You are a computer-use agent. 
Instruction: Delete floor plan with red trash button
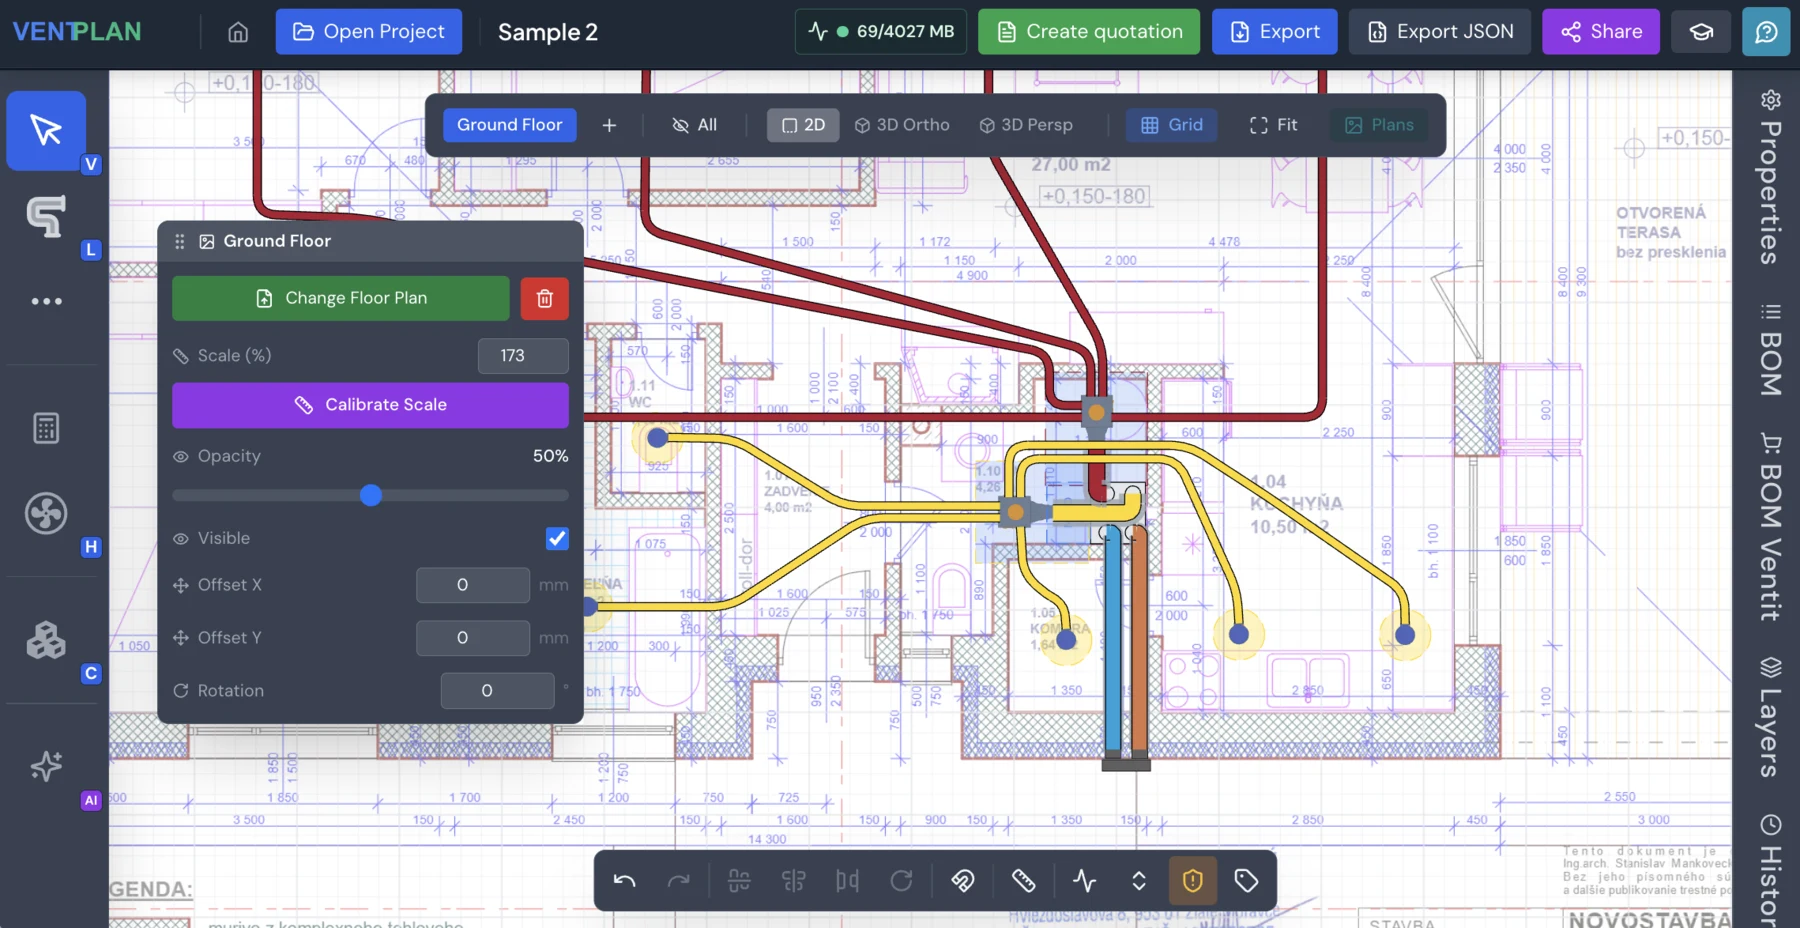pos(545,298)
